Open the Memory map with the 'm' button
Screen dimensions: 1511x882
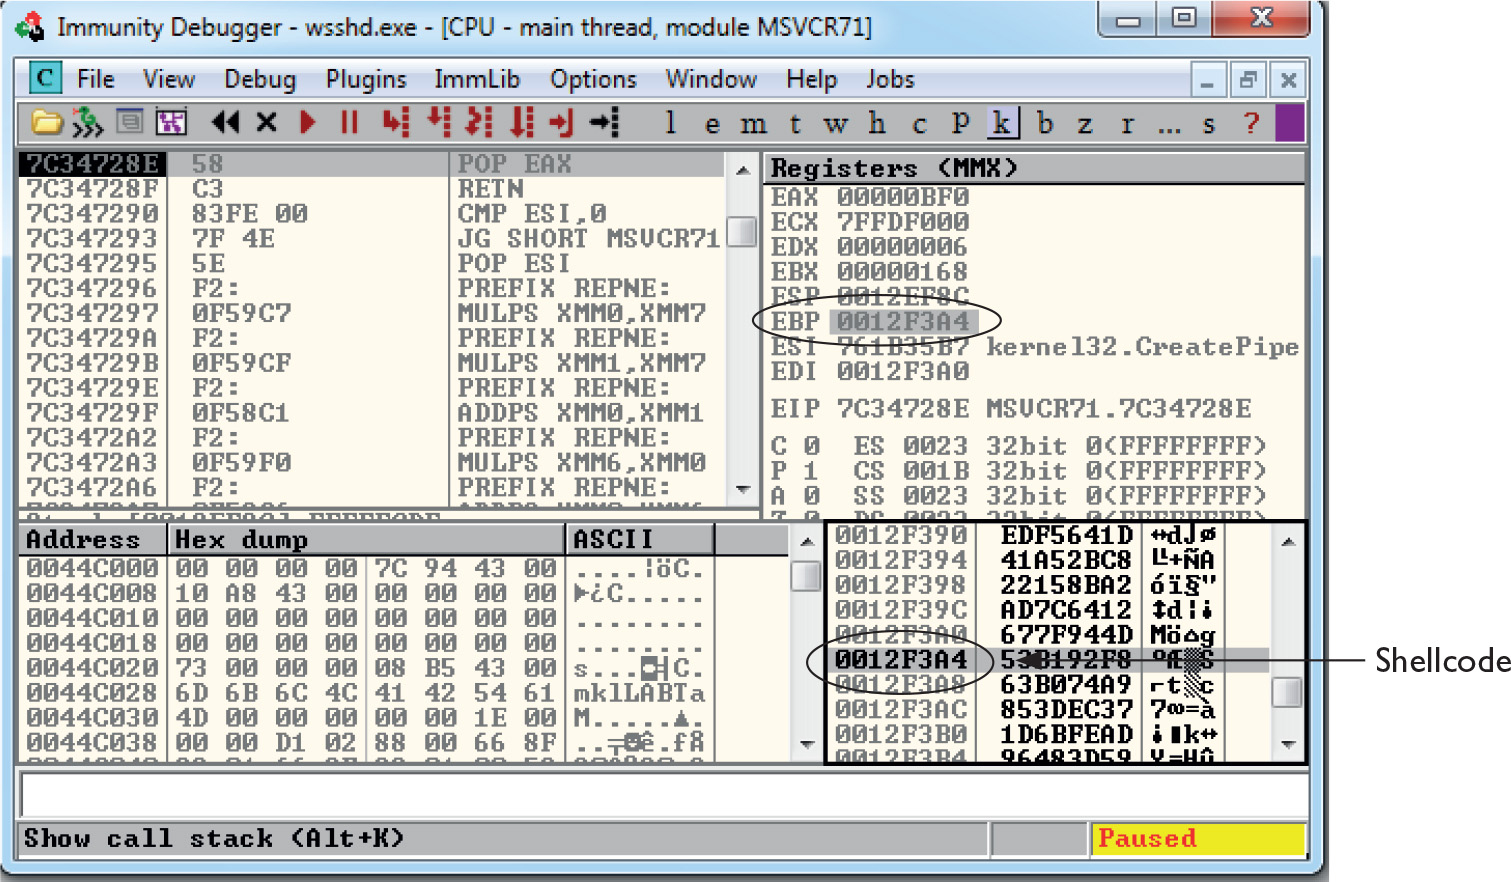coord(753,124)
